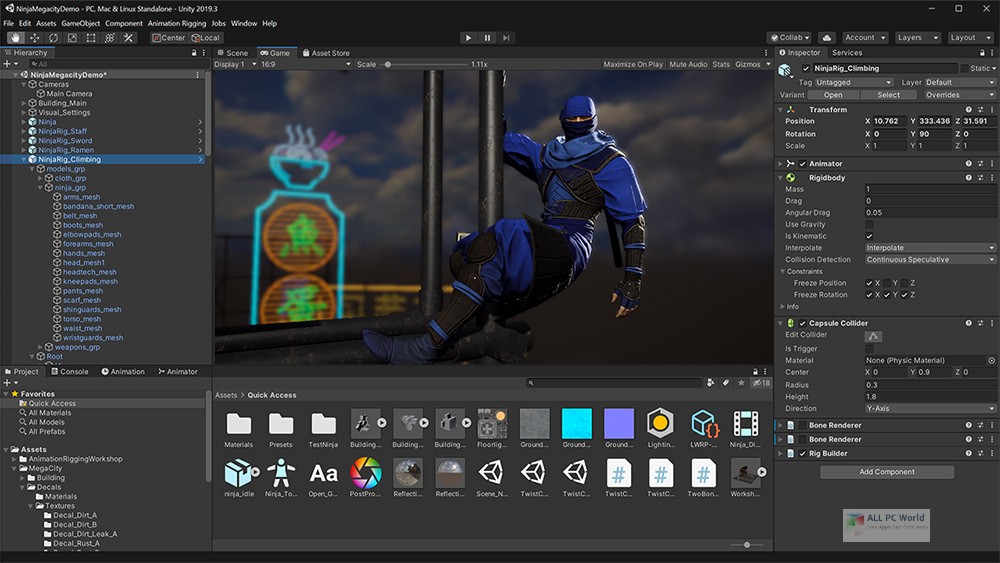Open the Assets menu
The height and width of the screenshot is (563, 1000).
pyautogui.click(x=46, y=24)
